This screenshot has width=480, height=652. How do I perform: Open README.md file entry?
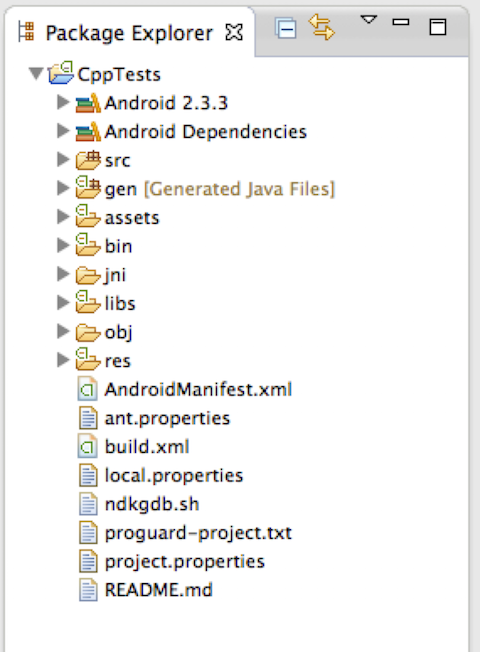coord(158,590)
